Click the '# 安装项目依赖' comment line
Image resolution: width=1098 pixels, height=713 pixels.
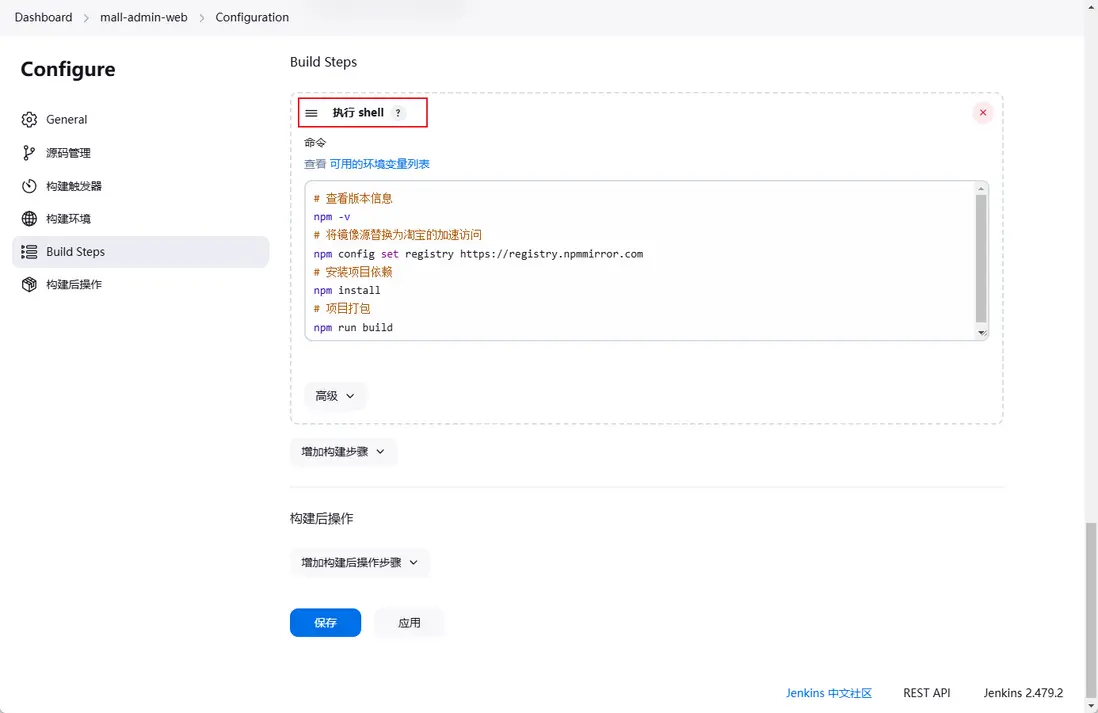point(353,272)
